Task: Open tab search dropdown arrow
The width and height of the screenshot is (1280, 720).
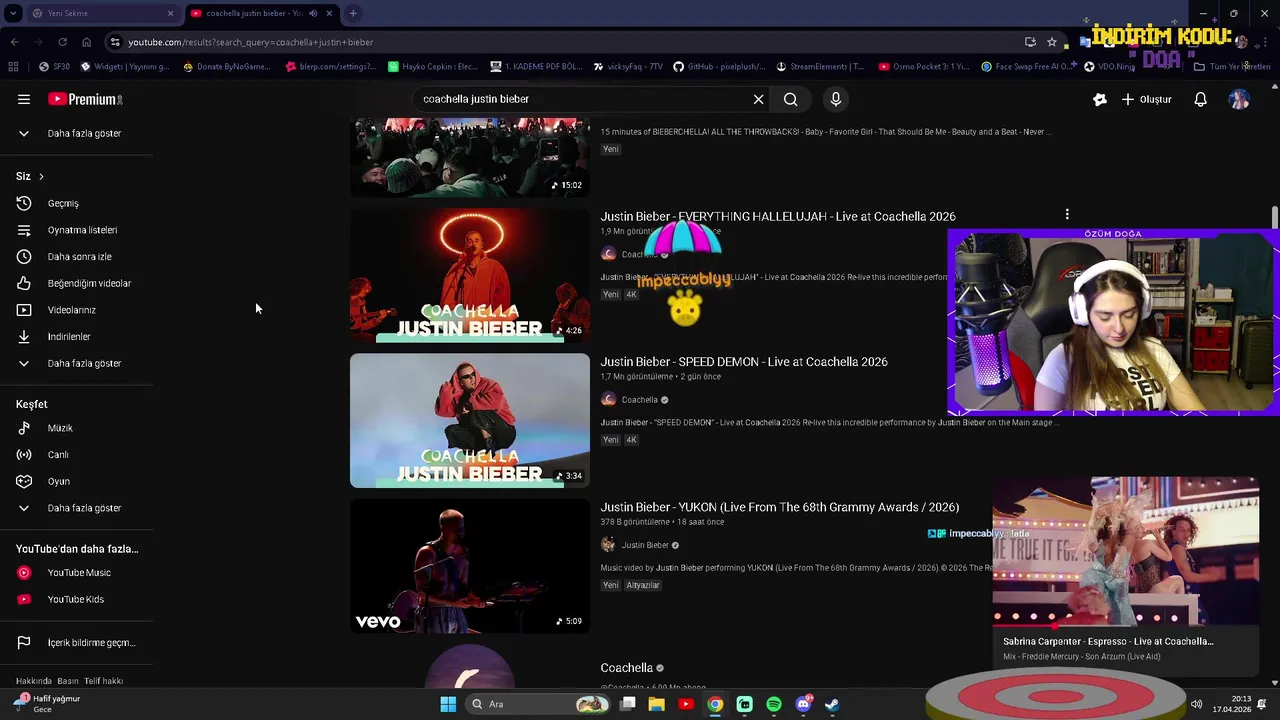Action: click(13, 13)
